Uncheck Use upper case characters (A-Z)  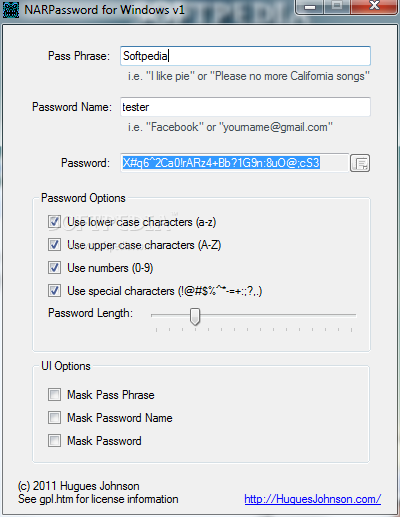[54, 245]
